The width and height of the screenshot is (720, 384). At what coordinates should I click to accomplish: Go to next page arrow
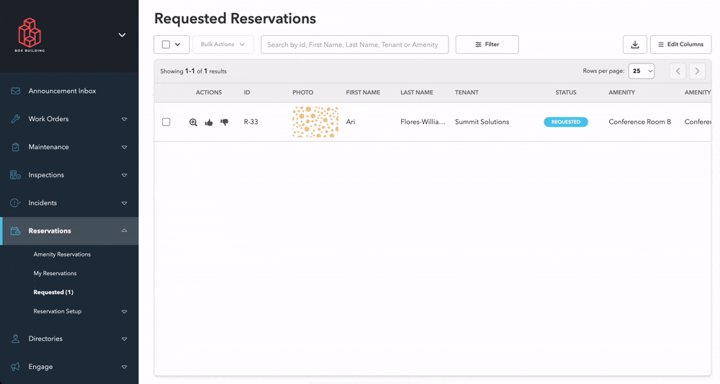tap(697, 71)
